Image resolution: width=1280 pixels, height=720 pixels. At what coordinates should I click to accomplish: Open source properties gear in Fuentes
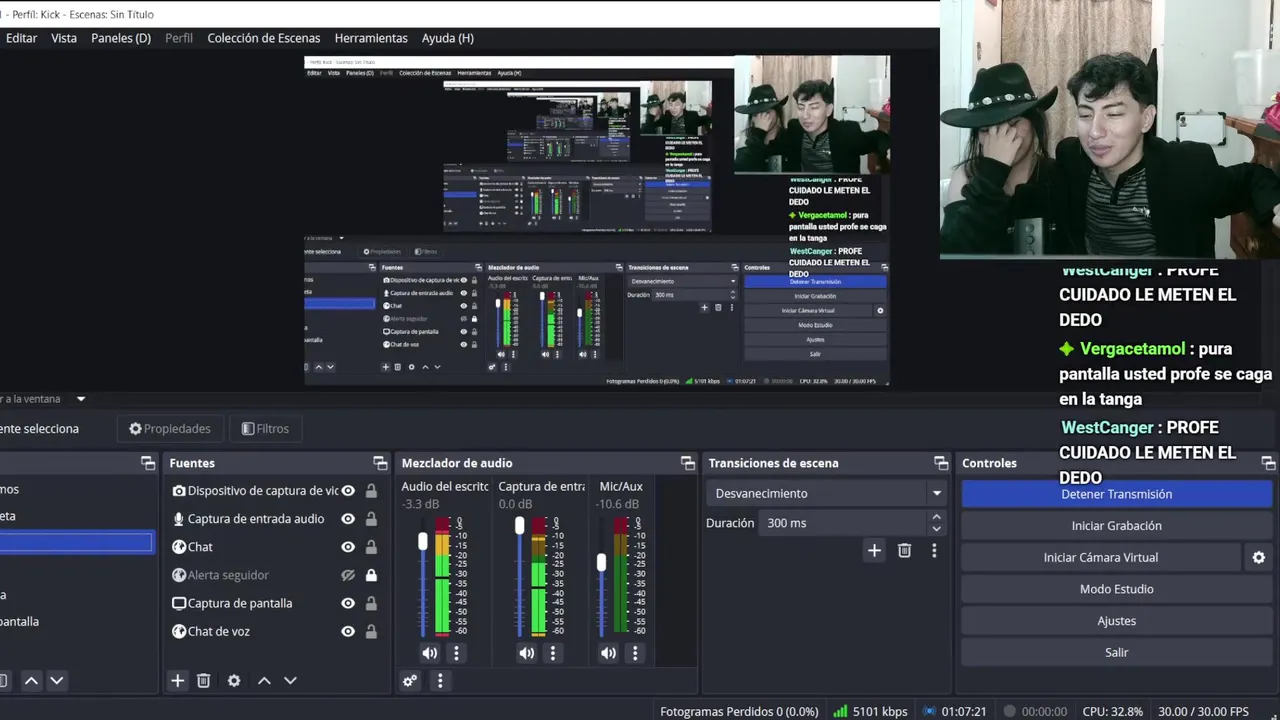(234, 681)
